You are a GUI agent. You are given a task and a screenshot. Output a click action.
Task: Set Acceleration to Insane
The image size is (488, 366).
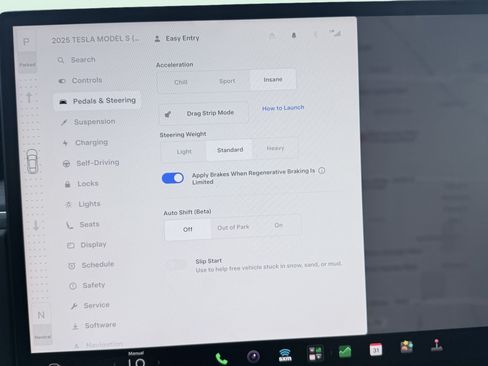(273, 80)
